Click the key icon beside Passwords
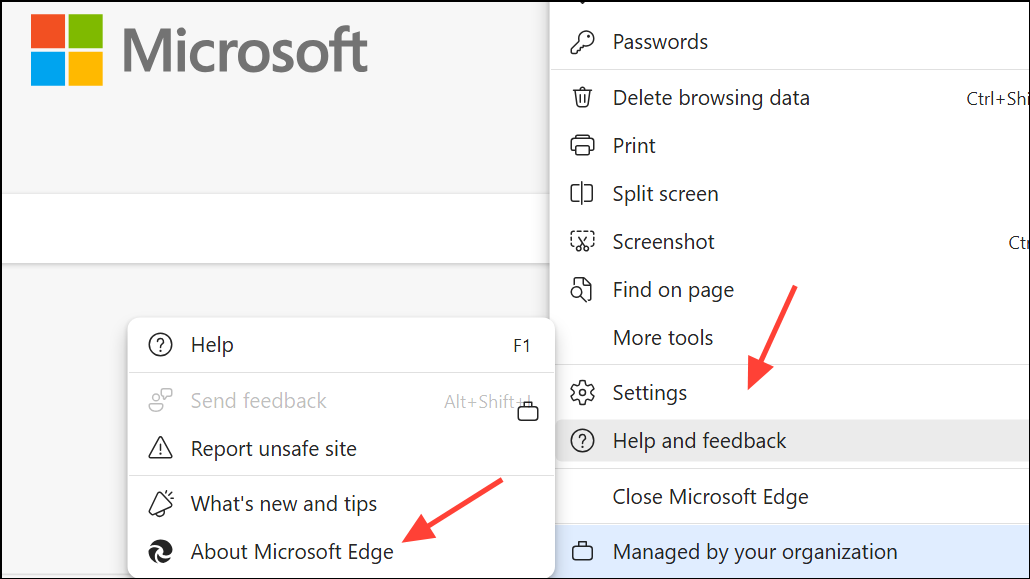 pos(582,42)
